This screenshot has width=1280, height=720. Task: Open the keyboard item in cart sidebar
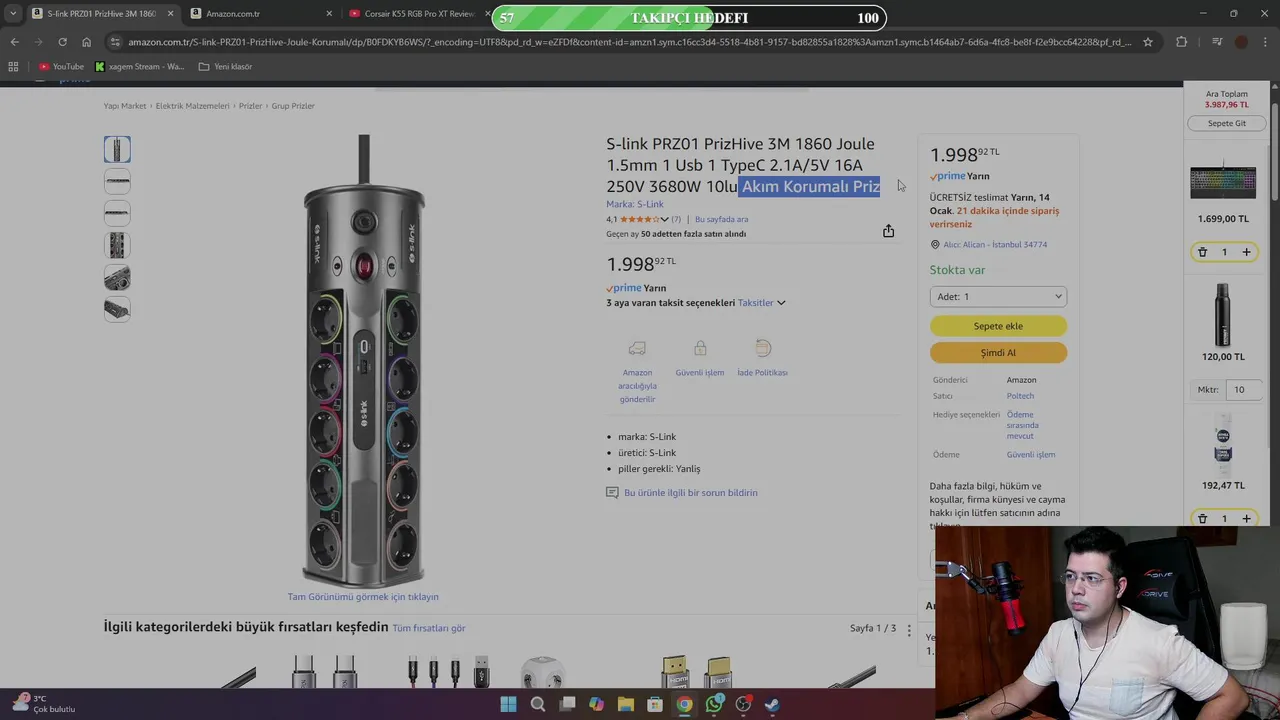click(1223, 181)
